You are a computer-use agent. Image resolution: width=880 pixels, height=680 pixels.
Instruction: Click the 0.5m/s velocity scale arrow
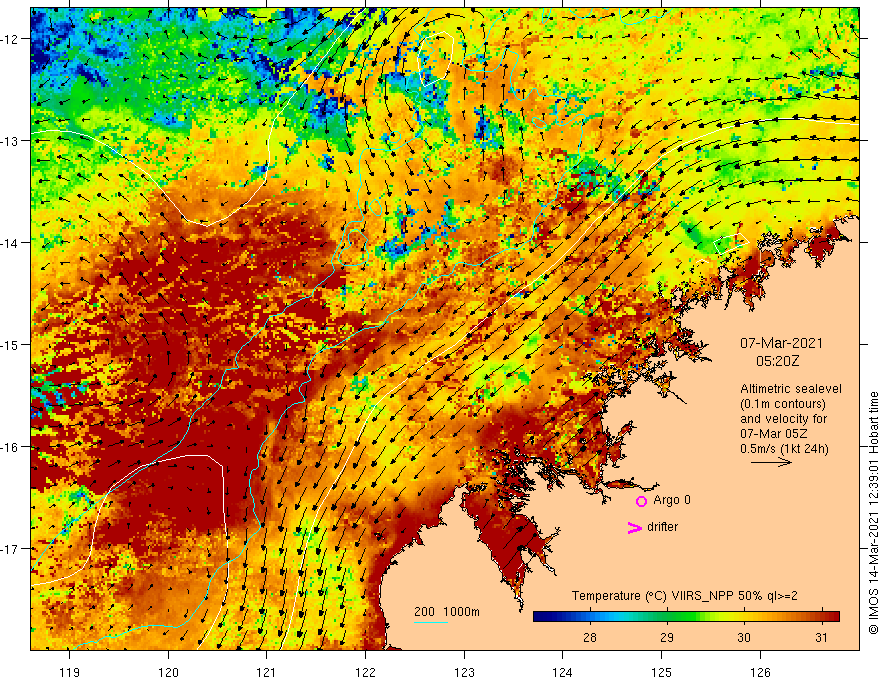click(x=772, y=462)
